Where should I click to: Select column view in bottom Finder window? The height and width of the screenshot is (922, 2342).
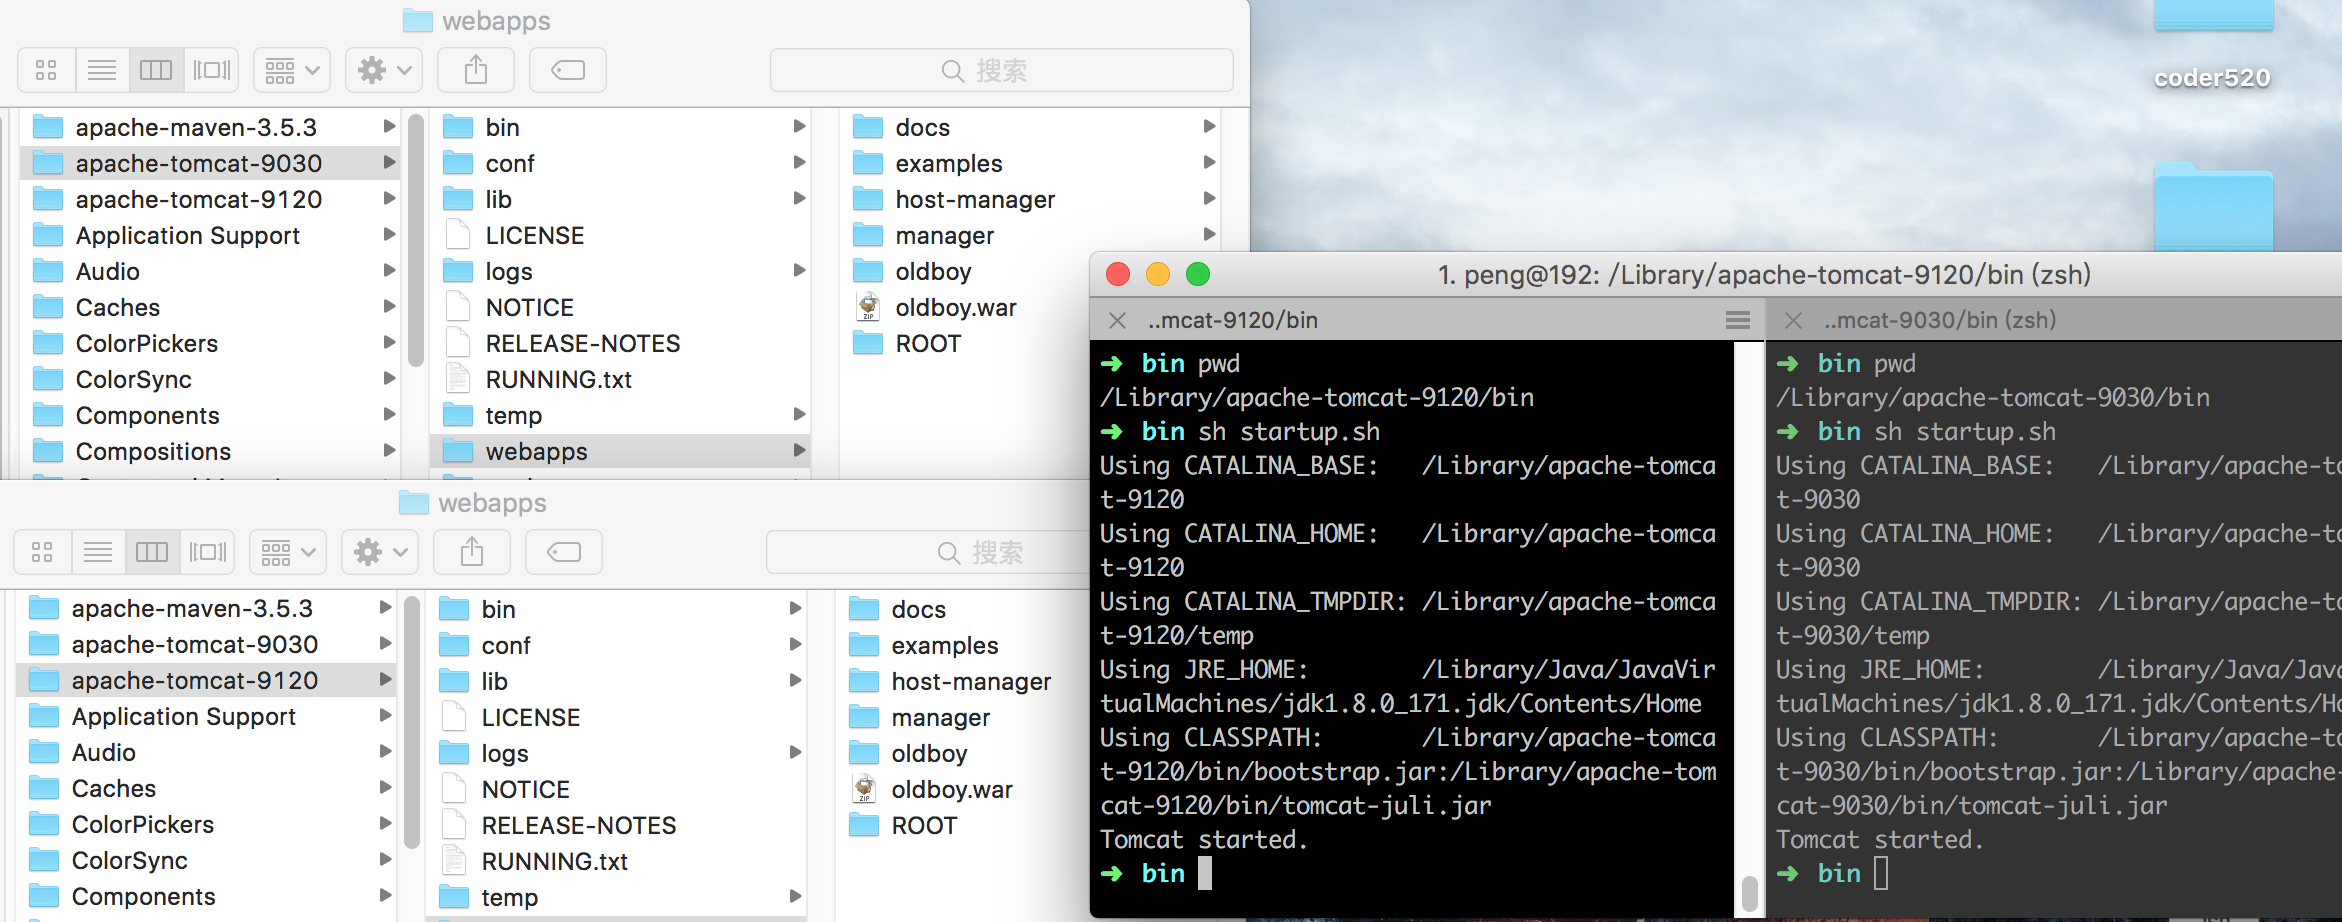click(x=152, y=552)
